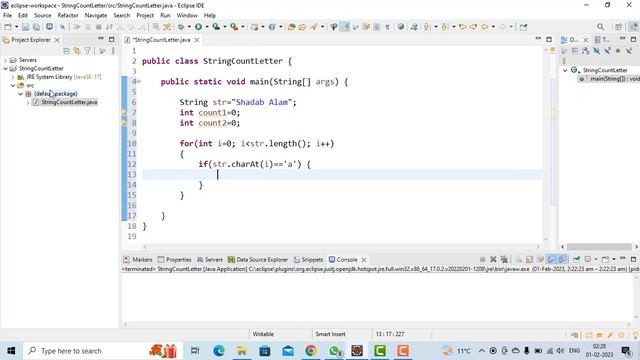This screenshot has height=360, width=640.
Task: Open the Window menu
Action: pos(187,16)
